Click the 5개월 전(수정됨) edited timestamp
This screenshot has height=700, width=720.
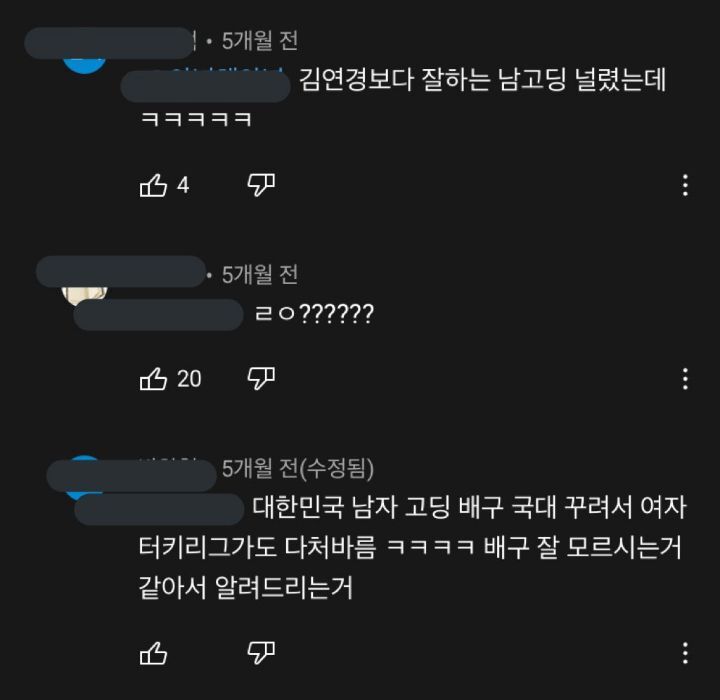pyautogui.click(x=298, y=469)
